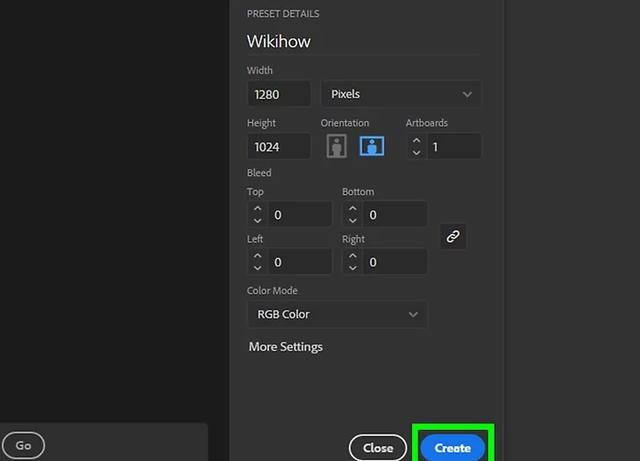Open the Pixels units dropdown
This screenshot has width=640, height=461.
[x=400, y=94]
